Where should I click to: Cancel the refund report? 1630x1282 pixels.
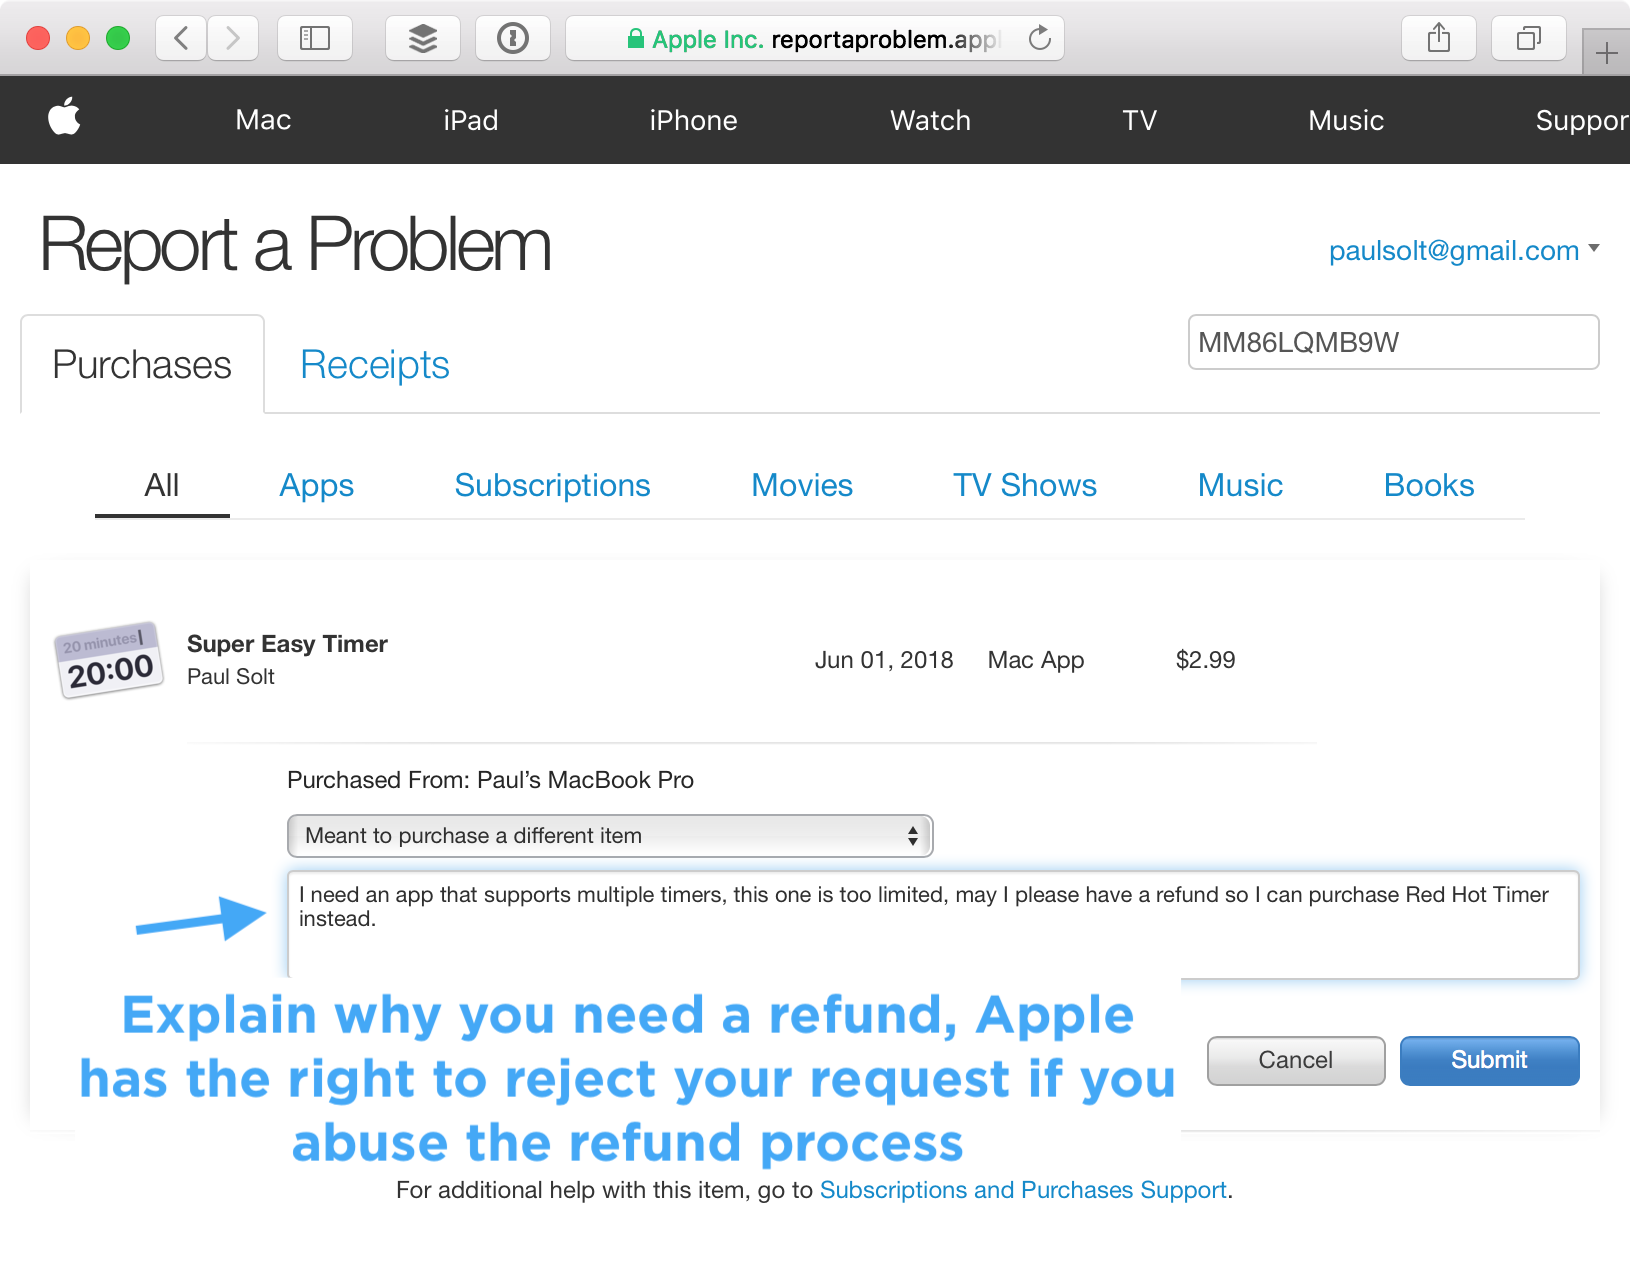pos(1295,1060)
